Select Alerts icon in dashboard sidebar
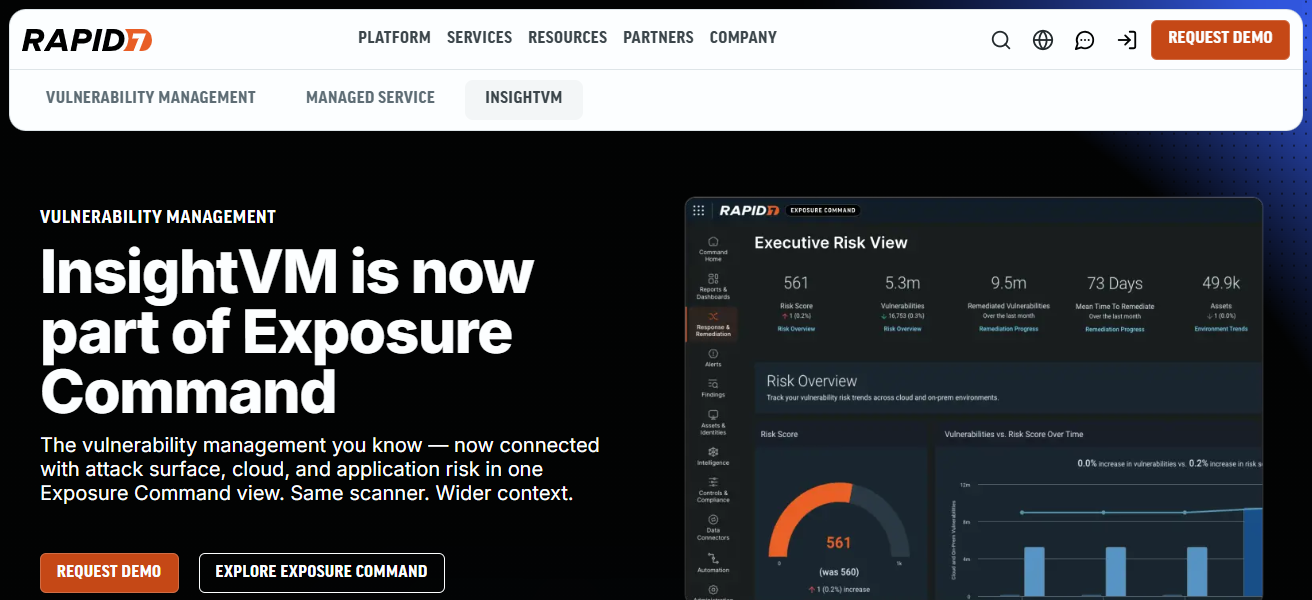This screenshot has width=1312, height=600. coord(713,358)
